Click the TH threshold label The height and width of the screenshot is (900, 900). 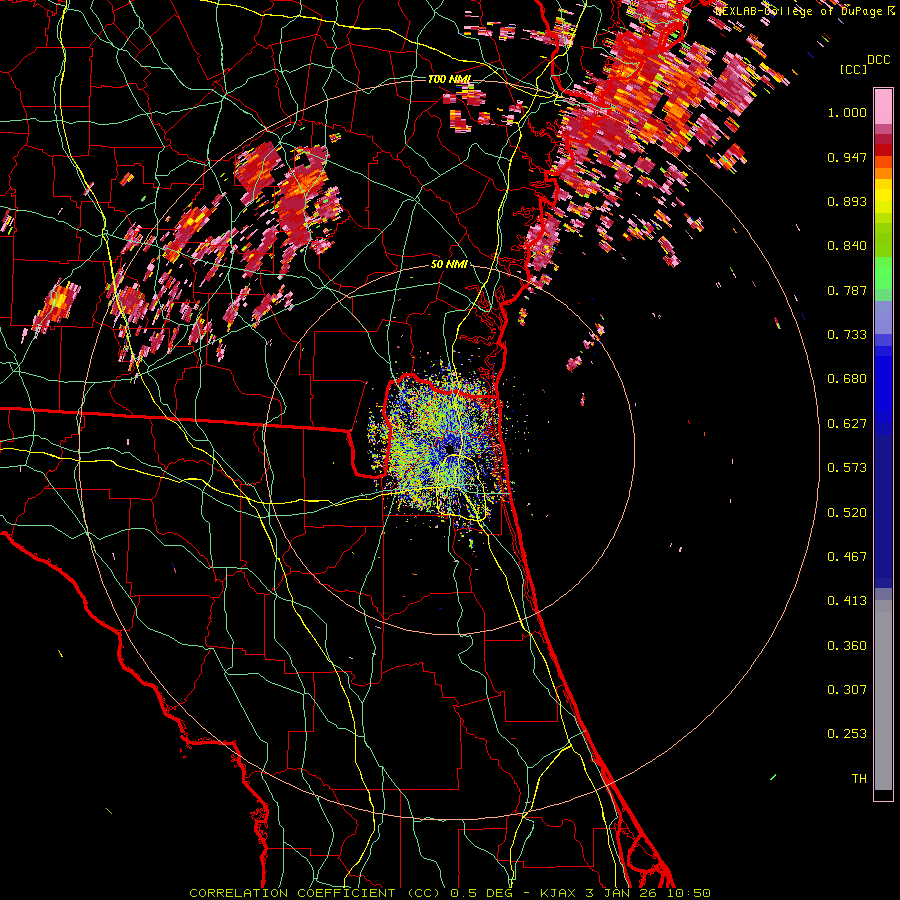859,779
